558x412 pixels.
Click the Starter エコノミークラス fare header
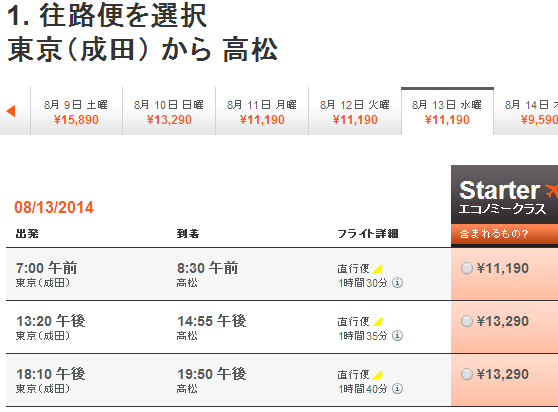(x=505, y=195)
